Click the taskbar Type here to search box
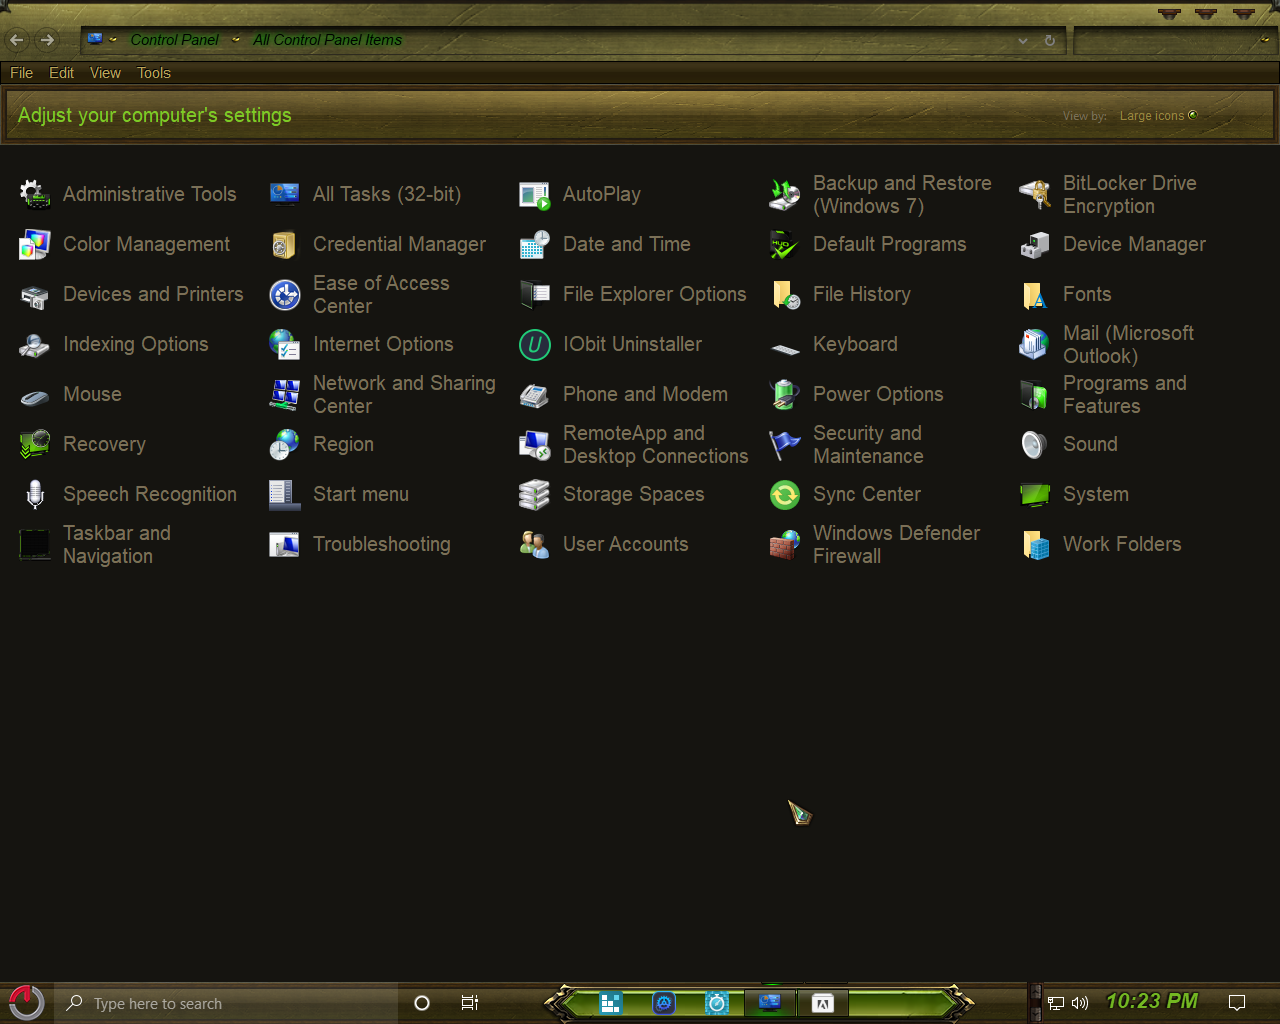 pos(225,1003)
